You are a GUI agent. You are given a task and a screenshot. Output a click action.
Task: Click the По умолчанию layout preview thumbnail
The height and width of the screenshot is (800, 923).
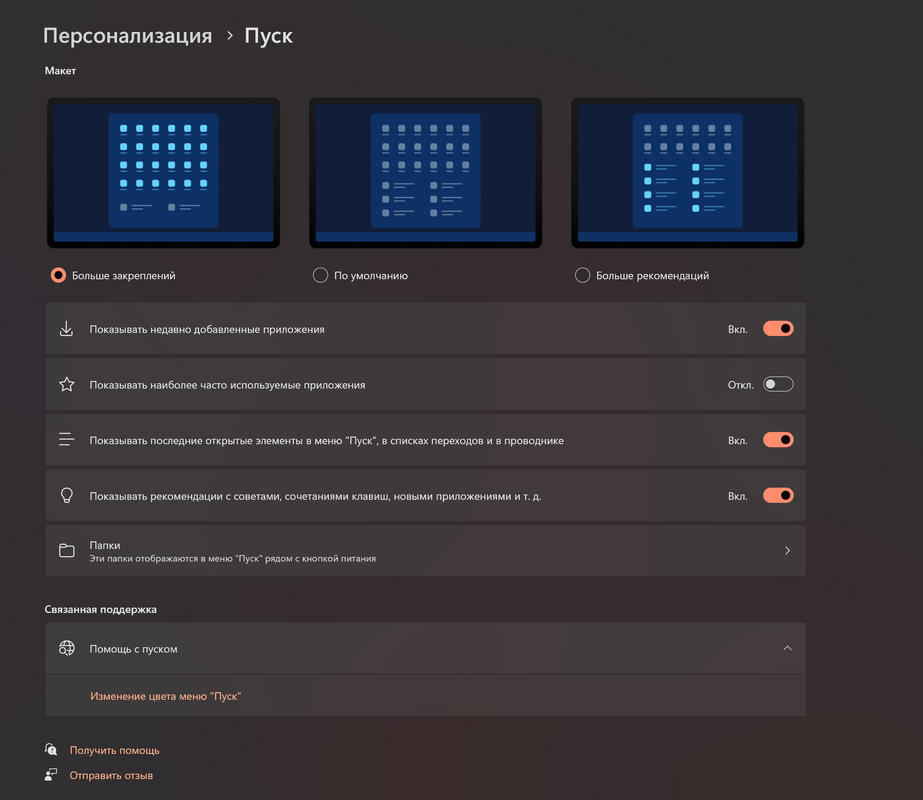point(426,173)
